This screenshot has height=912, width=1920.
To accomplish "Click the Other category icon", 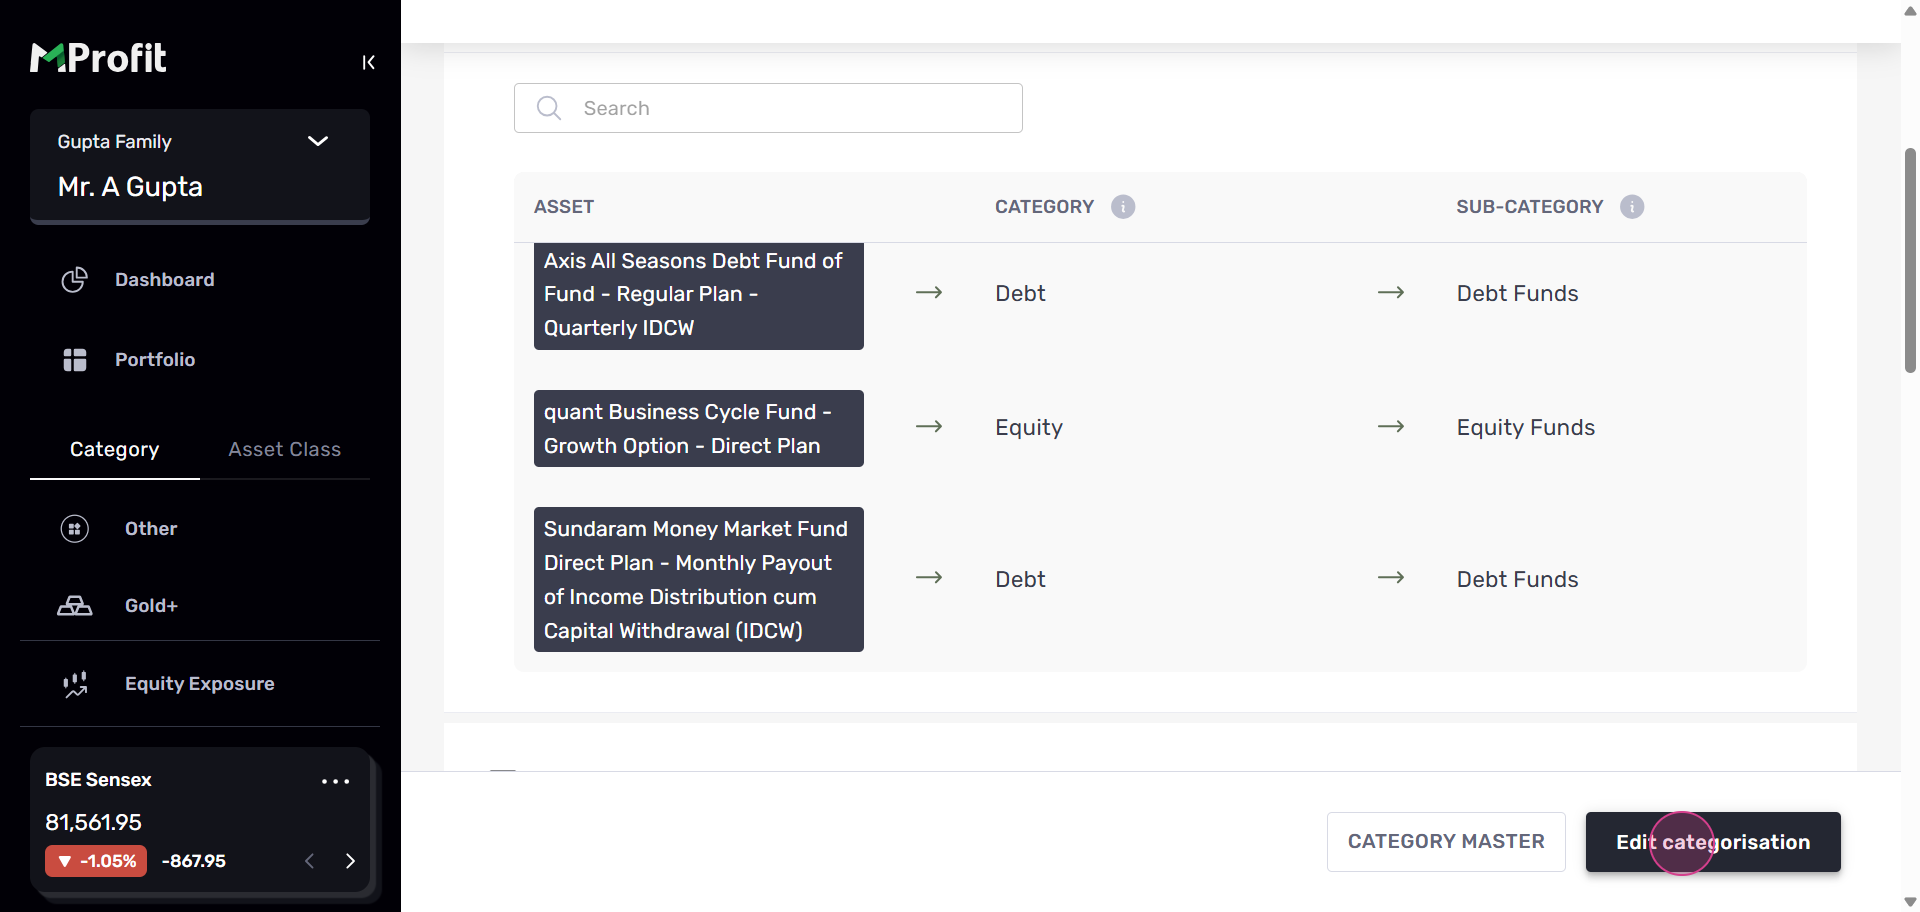I will 75,529.
